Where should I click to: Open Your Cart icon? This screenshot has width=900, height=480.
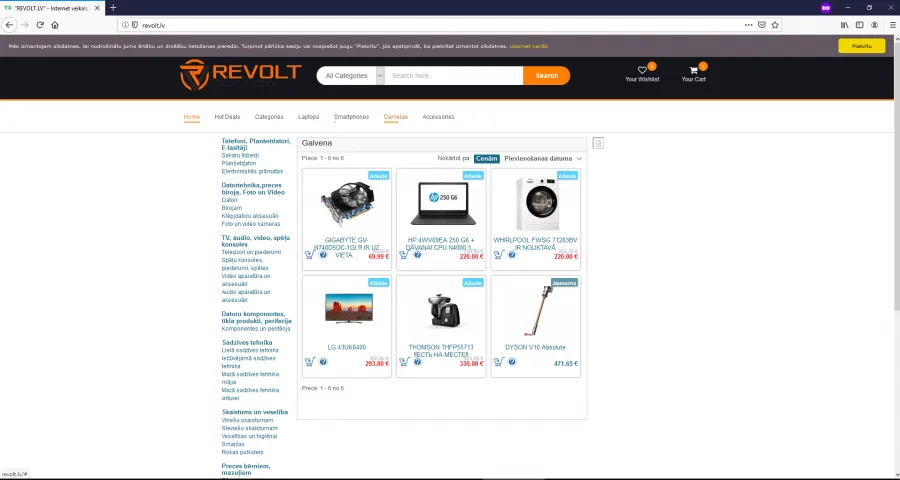point(693,70)
